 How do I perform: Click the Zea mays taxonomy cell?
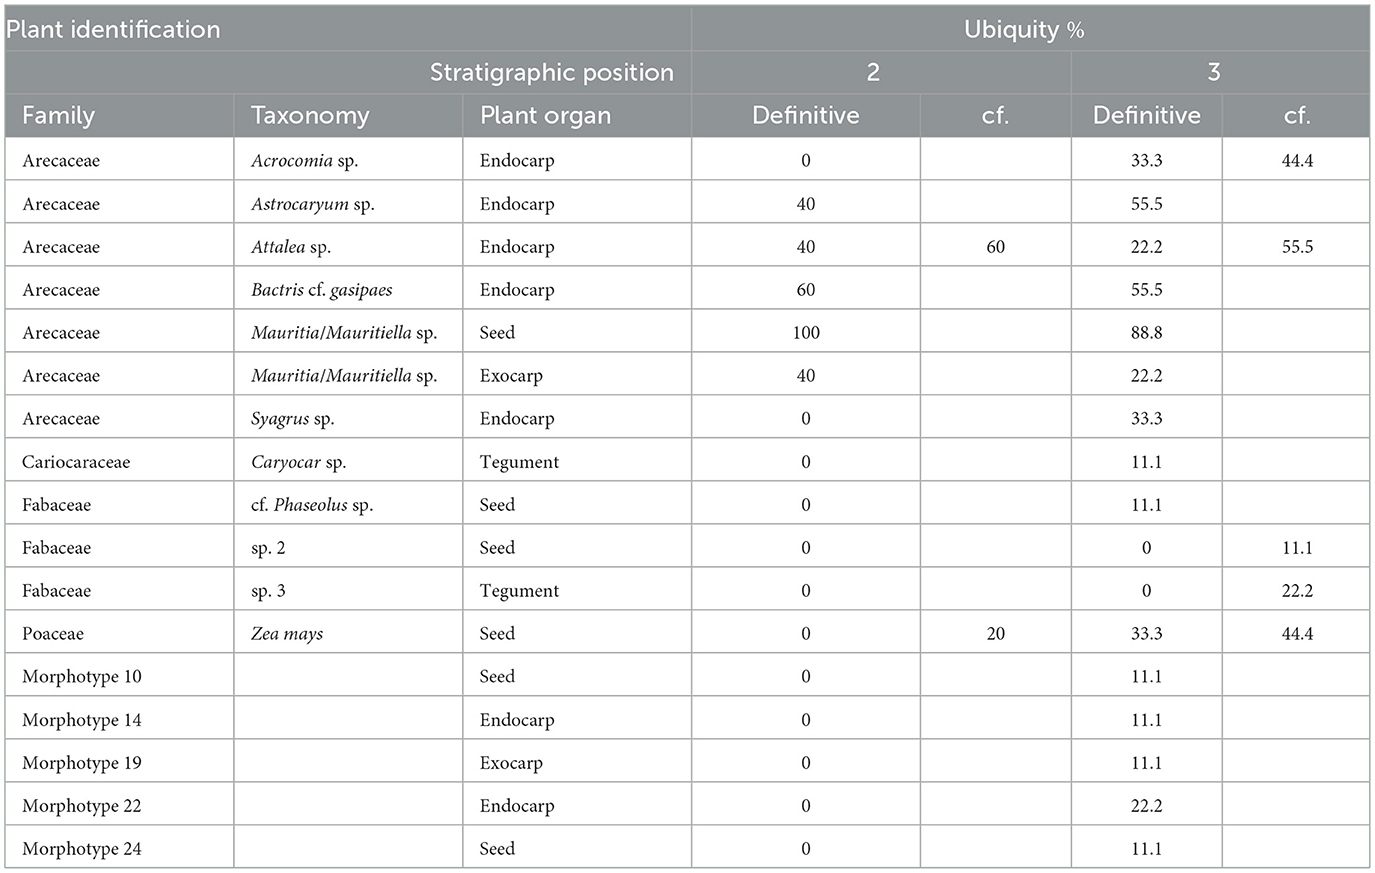pos(287,634)
